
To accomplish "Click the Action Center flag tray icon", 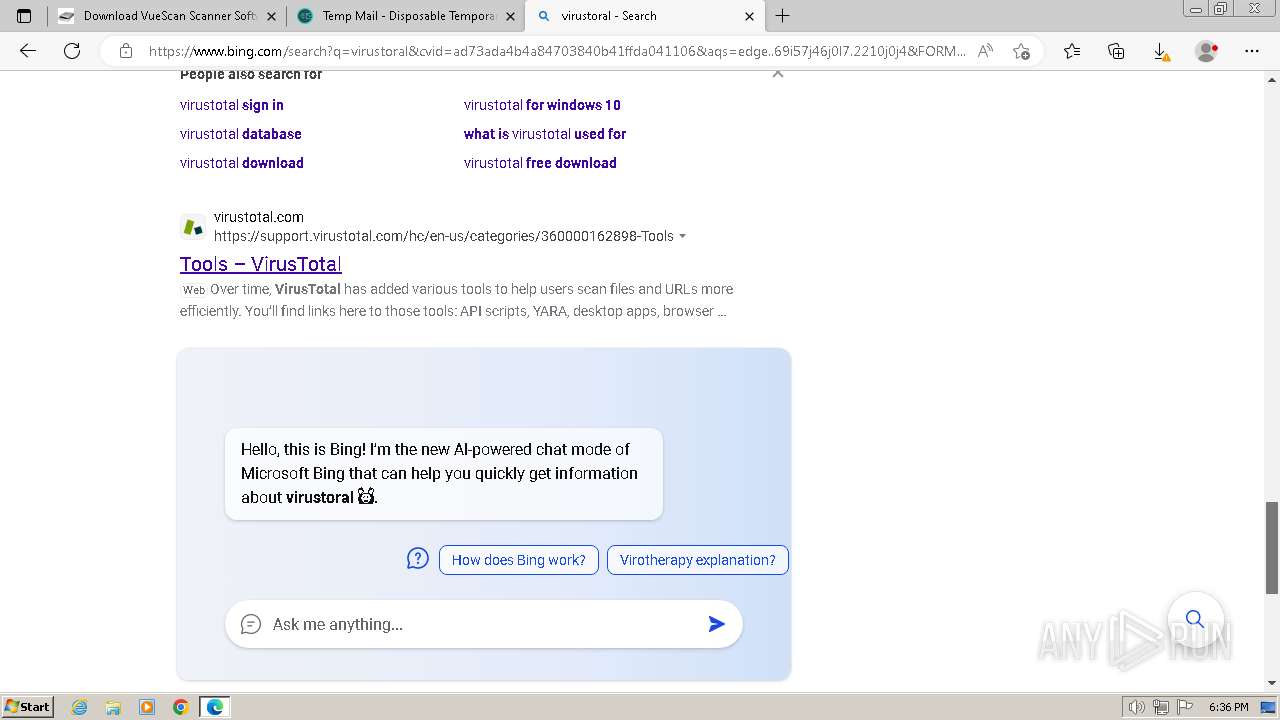I will tap(1187, 707).
